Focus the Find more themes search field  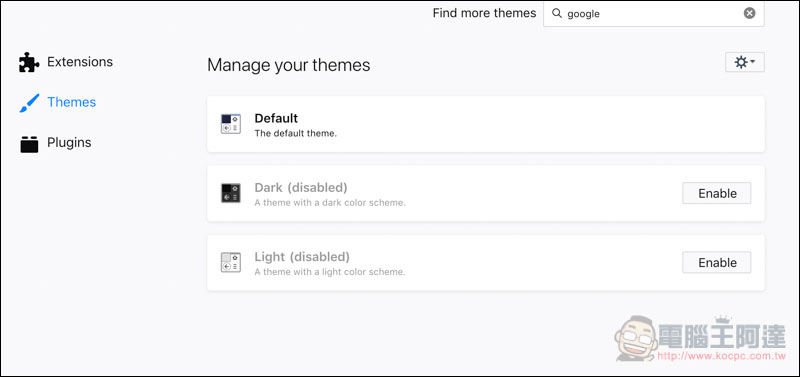pyautogui.click(x=654, y=13)
